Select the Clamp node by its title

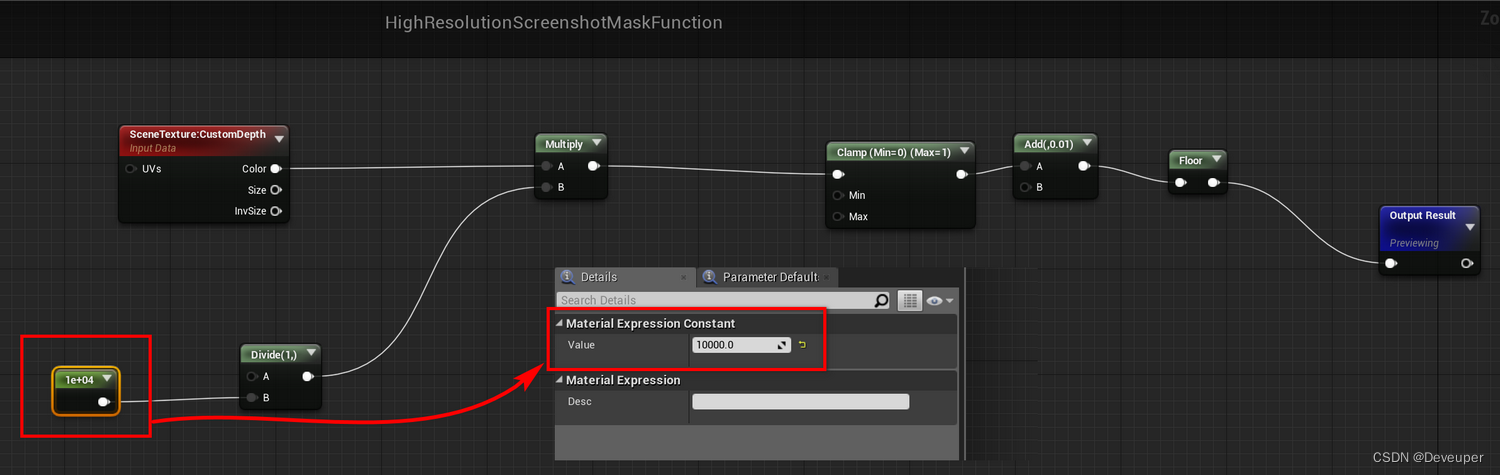click(893, 152)
